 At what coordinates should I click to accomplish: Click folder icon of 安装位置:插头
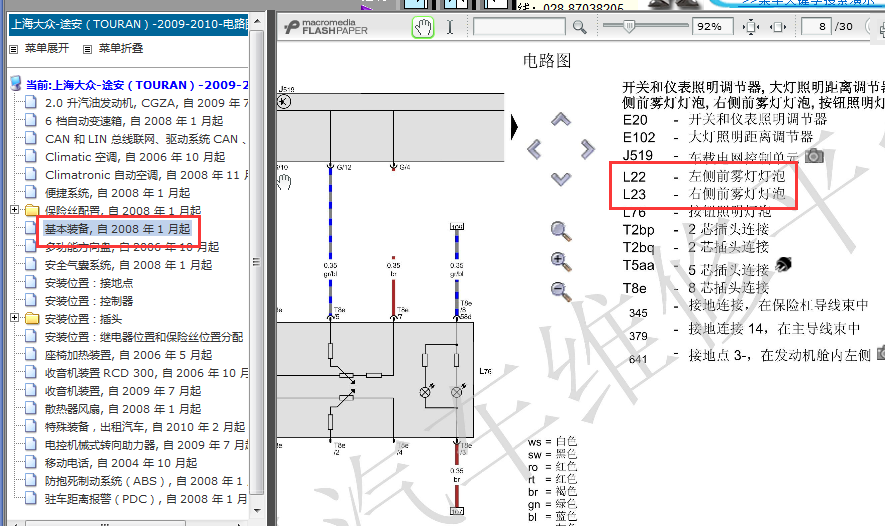point(32,319)
